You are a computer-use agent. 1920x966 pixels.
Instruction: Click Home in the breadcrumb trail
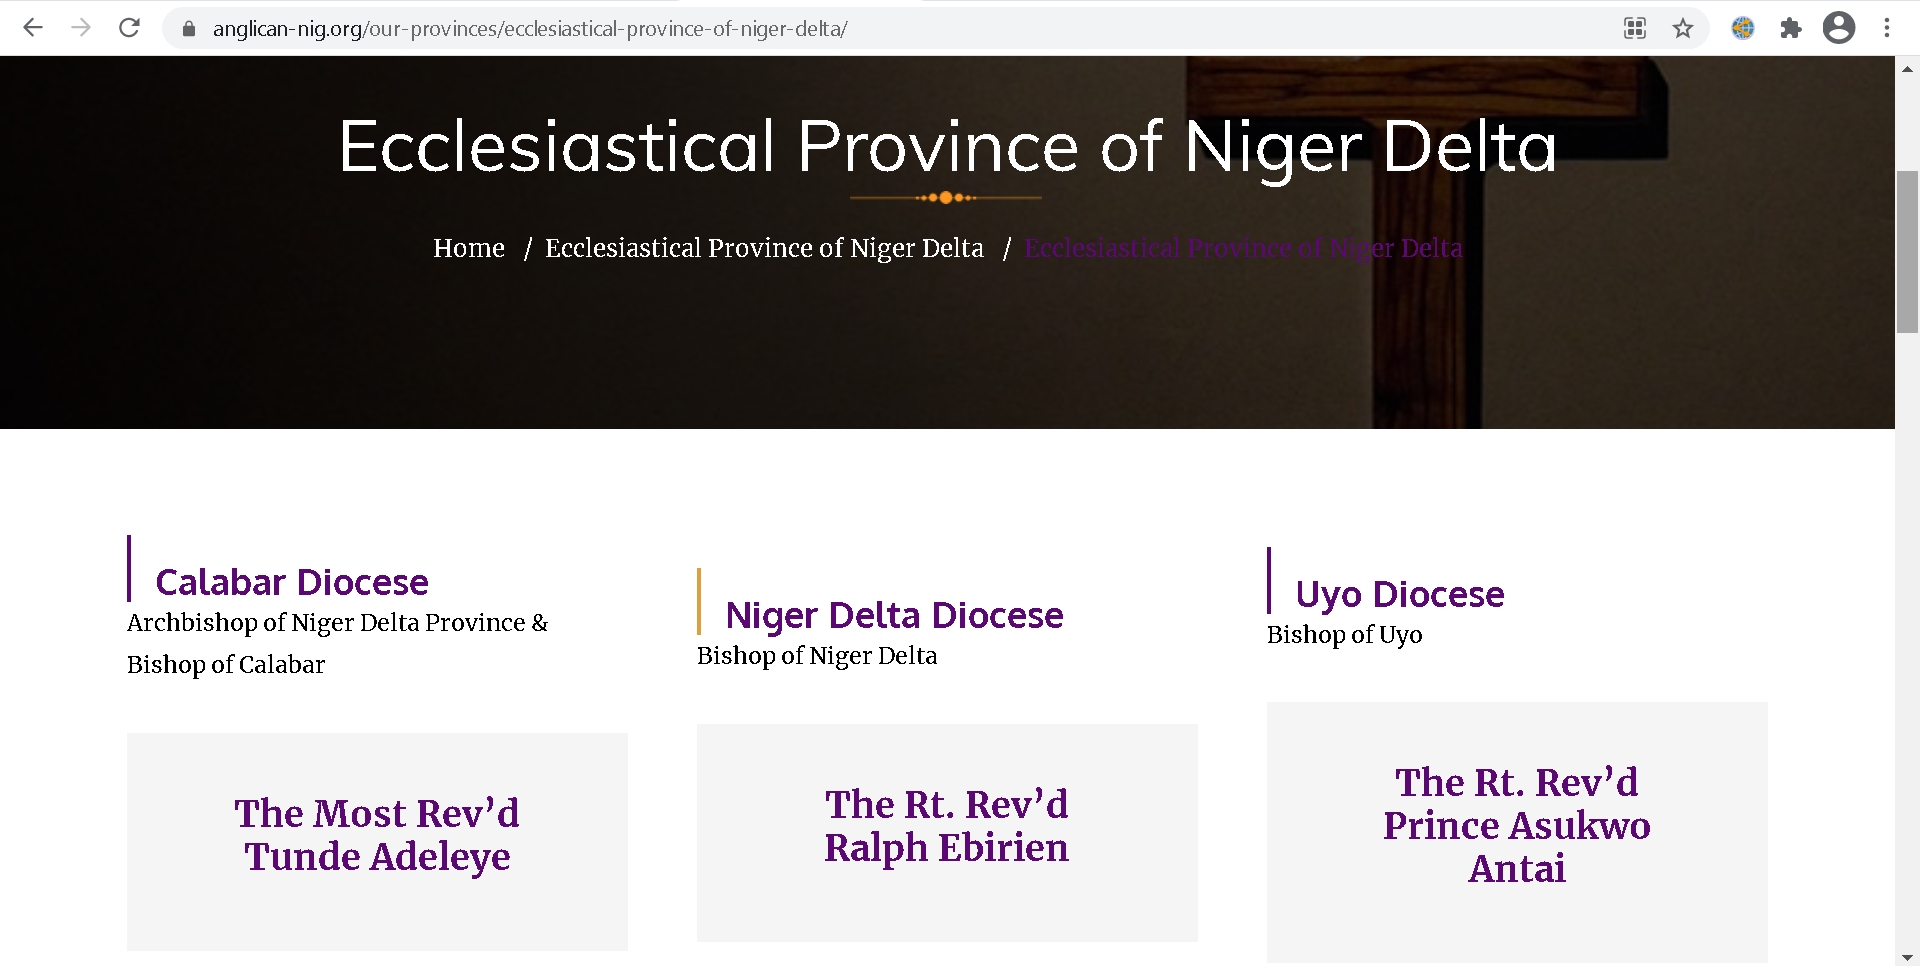pos(468,248)
